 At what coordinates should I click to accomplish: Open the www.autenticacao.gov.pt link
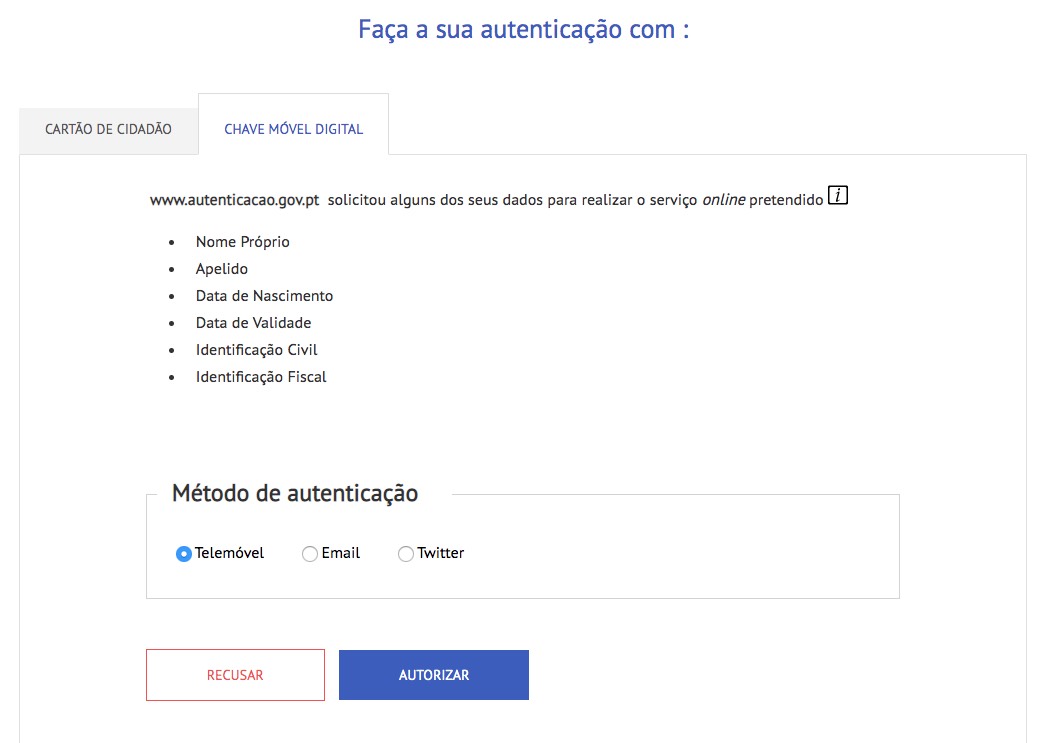click(236, 199)
